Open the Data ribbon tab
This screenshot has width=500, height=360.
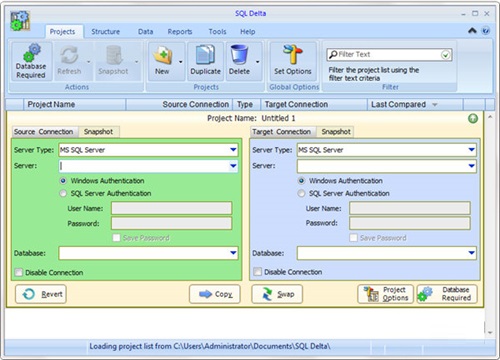coord(145,32)
